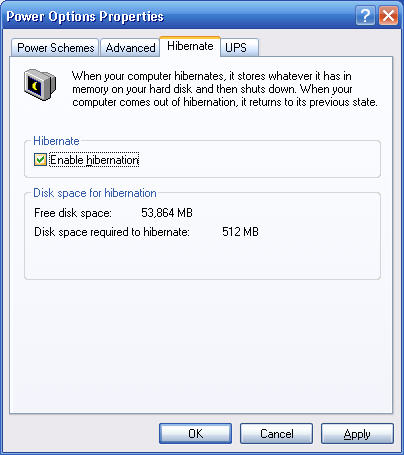Click the Disk space required to hibernate label

click(x=112, y=232)
